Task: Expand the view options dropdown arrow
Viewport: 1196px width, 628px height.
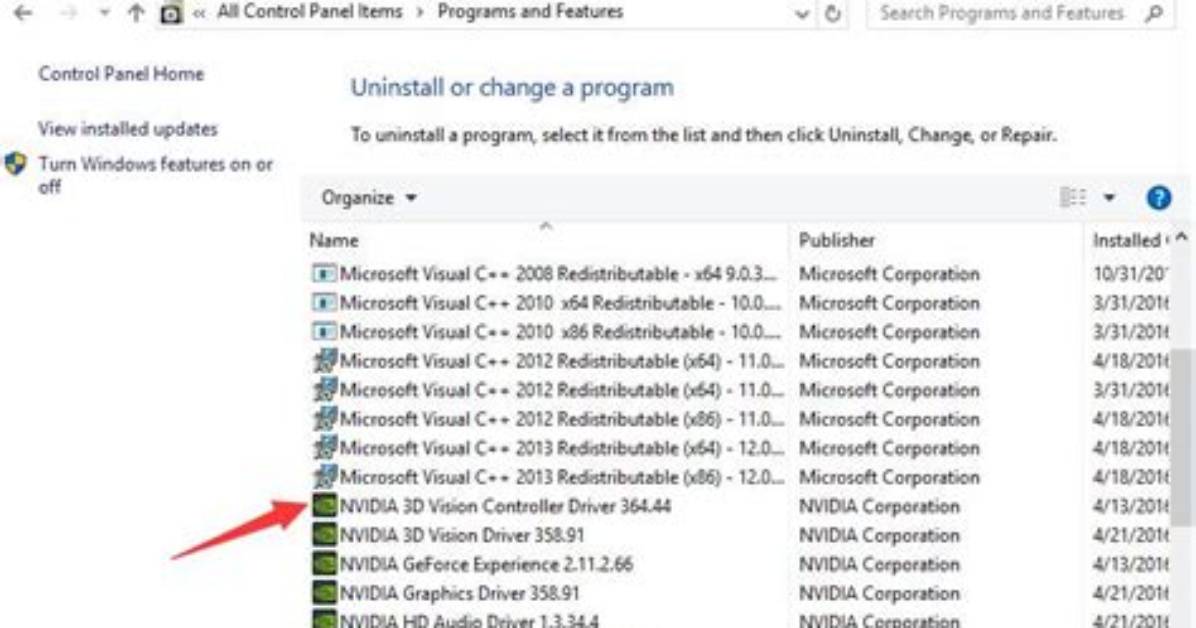Action: [1109, 198]
